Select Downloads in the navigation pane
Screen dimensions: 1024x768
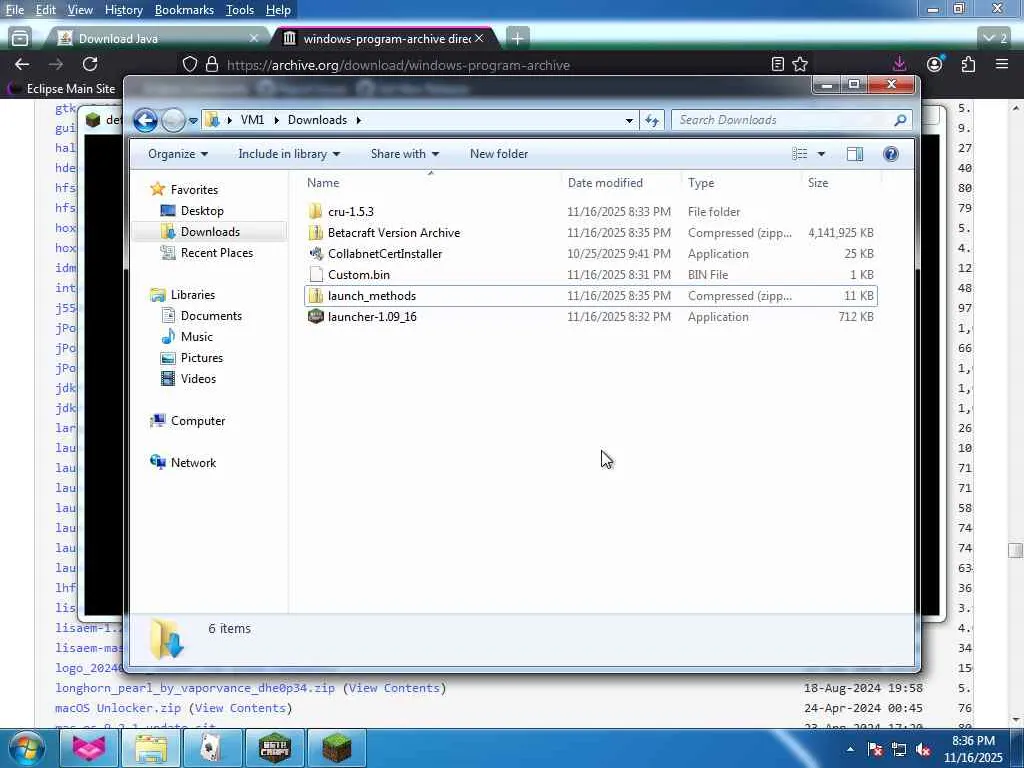click(210, 232)
